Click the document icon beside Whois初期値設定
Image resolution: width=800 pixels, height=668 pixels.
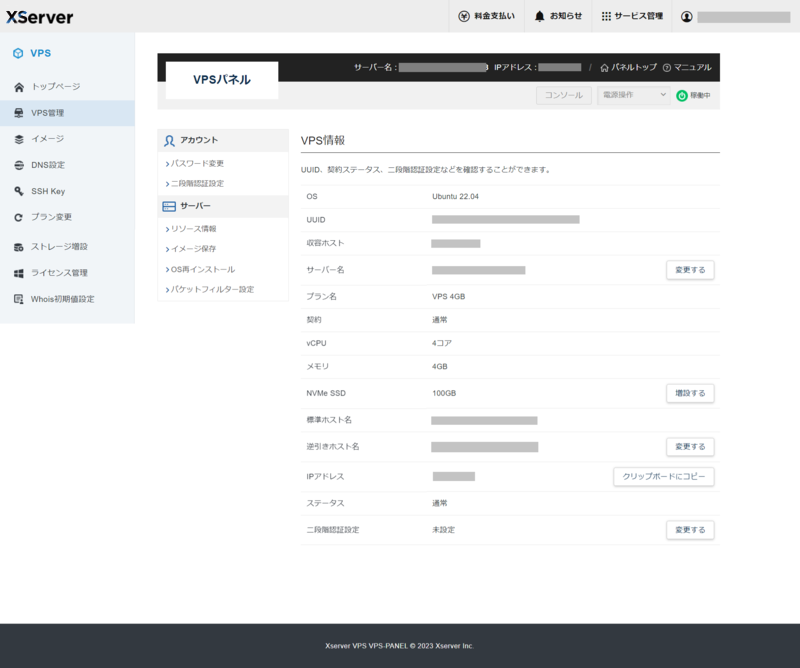[19, 299]
